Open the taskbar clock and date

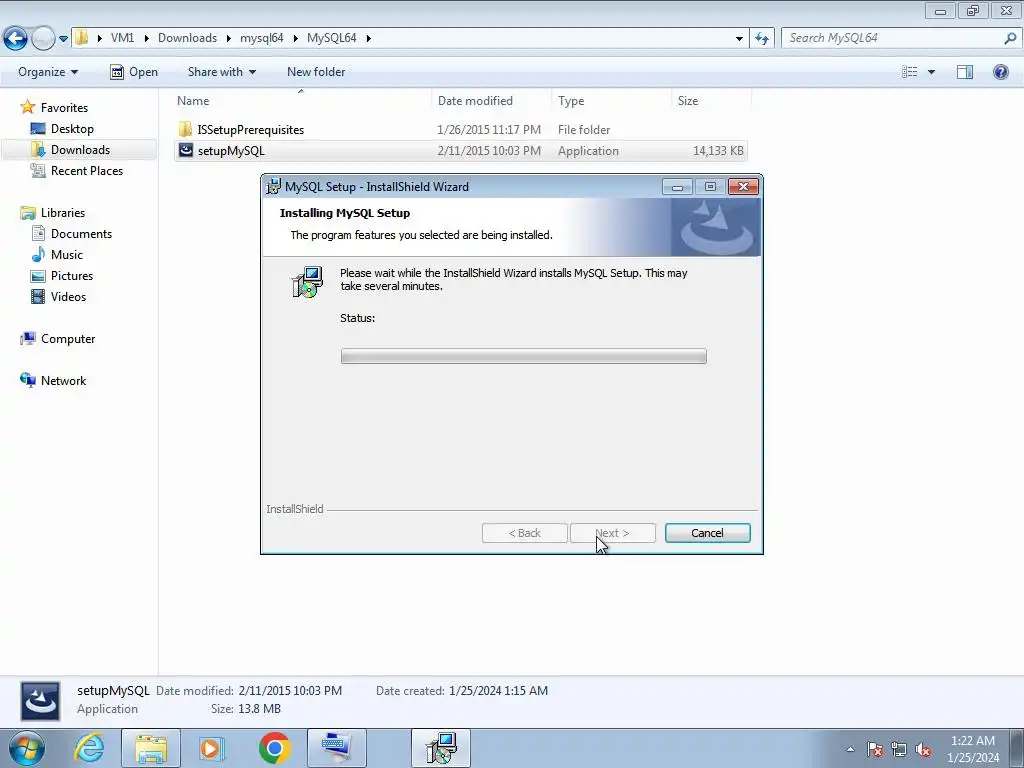[973, 749]
